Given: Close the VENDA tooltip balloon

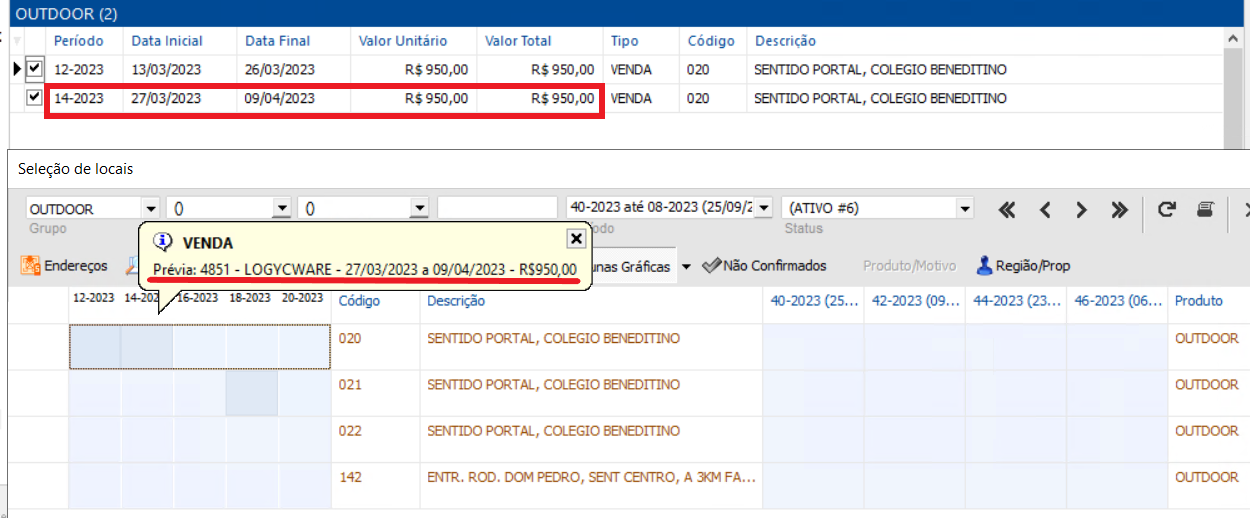Looking at the screenshot, I should point(575,238).
